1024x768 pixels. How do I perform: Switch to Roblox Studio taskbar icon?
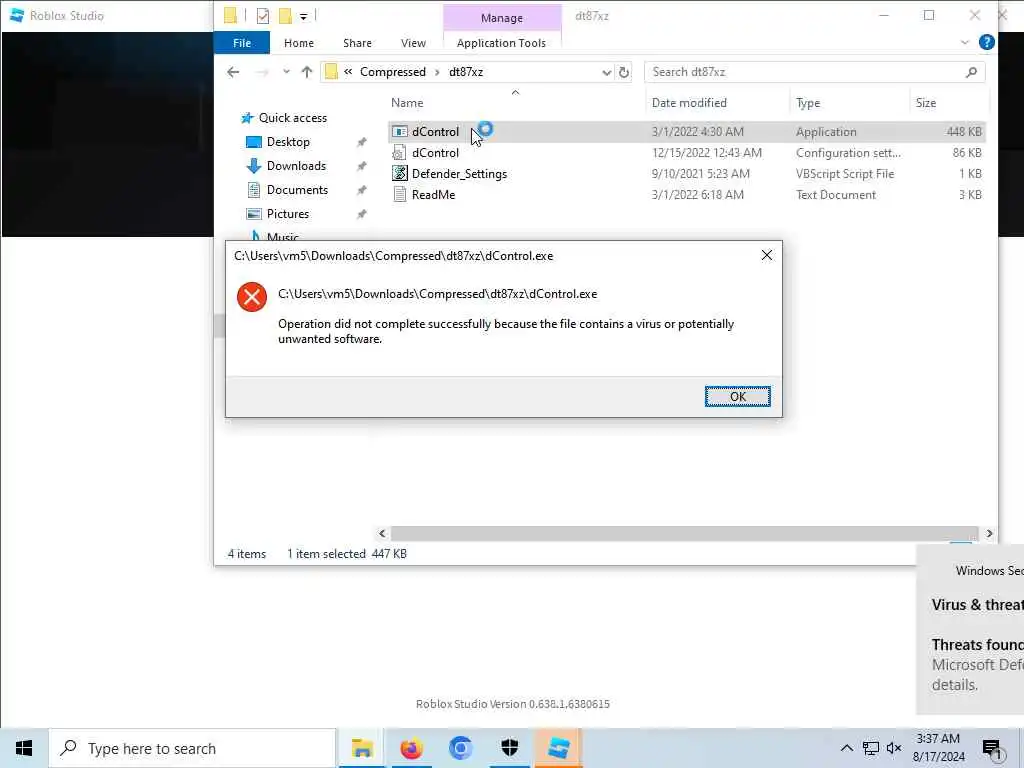[x=558, y=748]
